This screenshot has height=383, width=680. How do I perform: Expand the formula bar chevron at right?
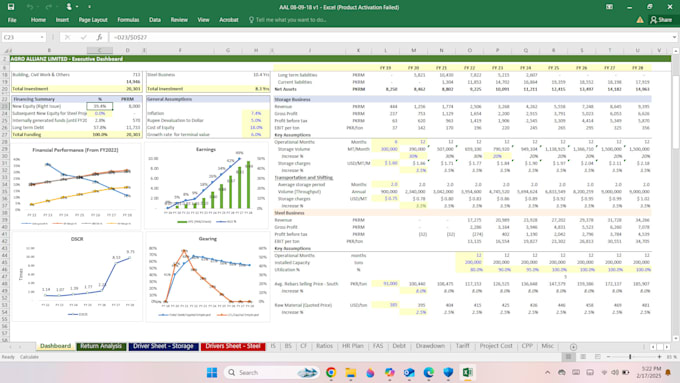pyautogui.click(x=674, y=37)
